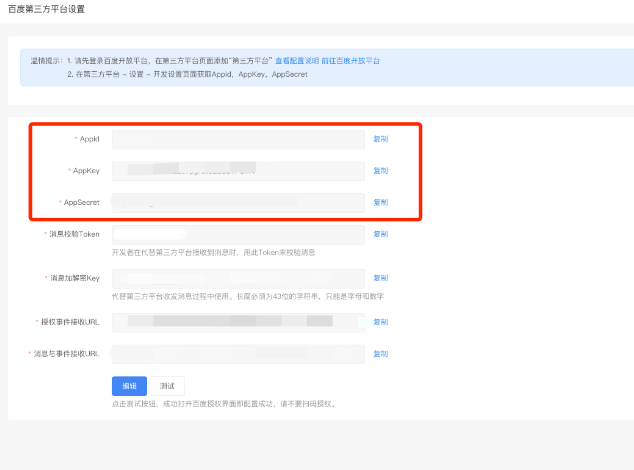Select the 百度第三方平台设置 page title
The width and height of the screenshot is (634, 470).
coord(46,9)
